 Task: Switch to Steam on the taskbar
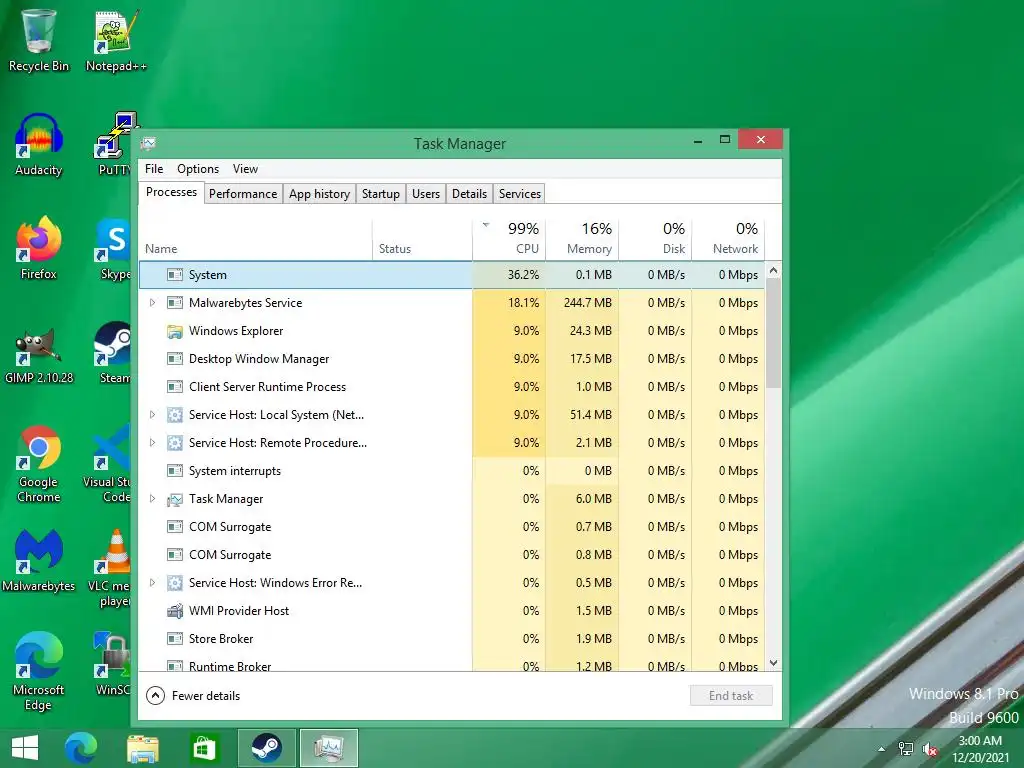[x=266, y=748]
